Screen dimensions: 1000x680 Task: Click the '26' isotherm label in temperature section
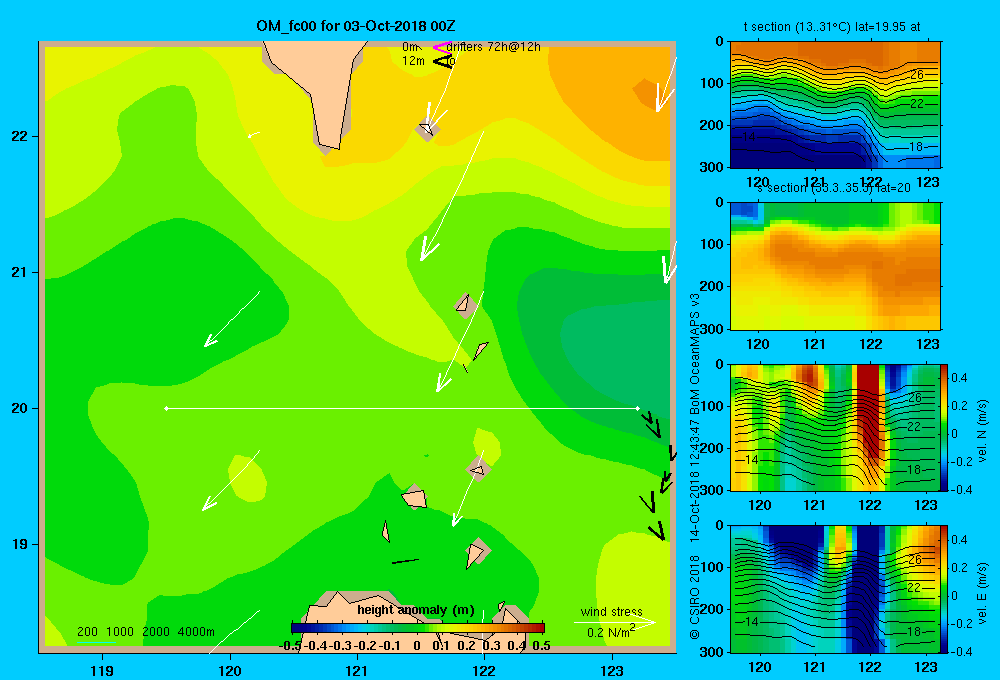(x=916, y=75)
